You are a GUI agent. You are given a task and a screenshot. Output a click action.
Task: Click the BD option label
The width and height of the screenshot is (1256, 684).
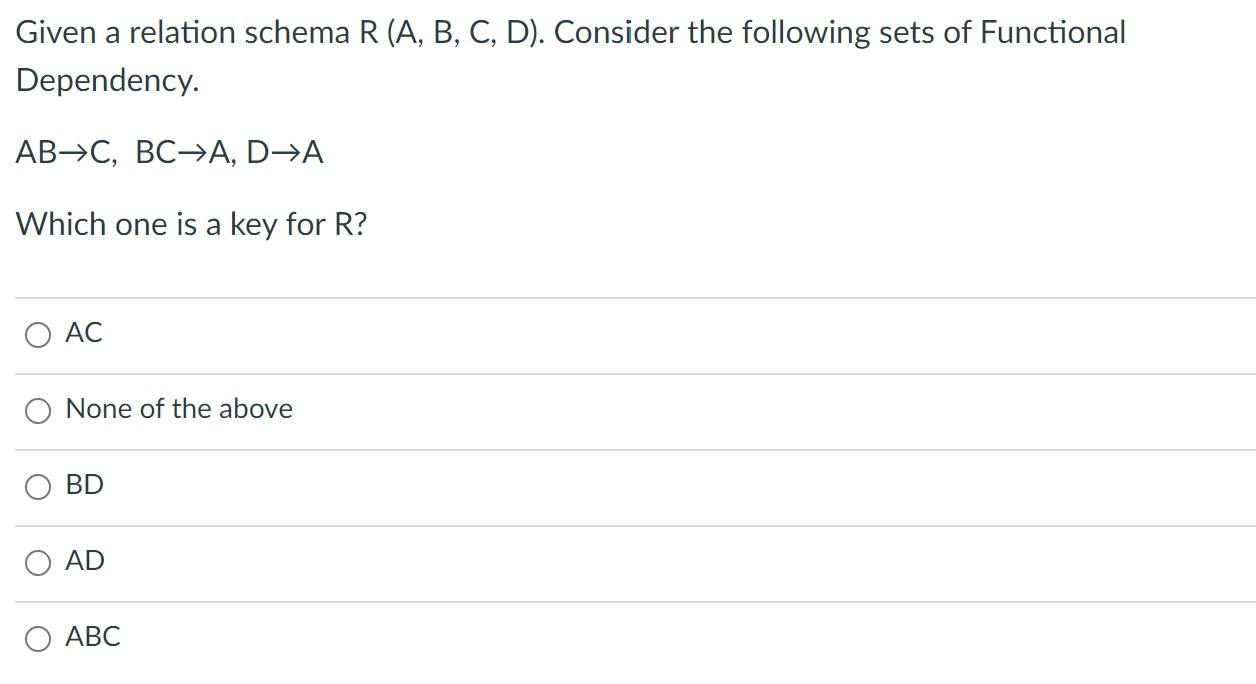click(x=84, y=485)
